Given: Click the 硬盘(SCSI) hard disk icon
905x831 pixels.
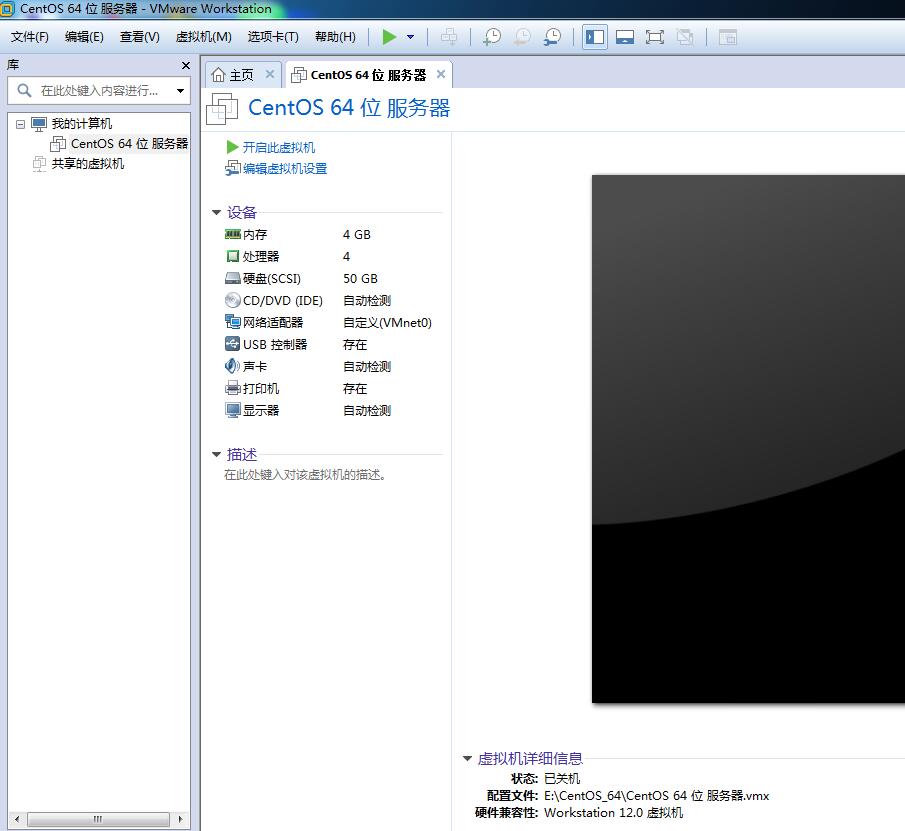Looking at the screenshot, I should tap(233, 278).
